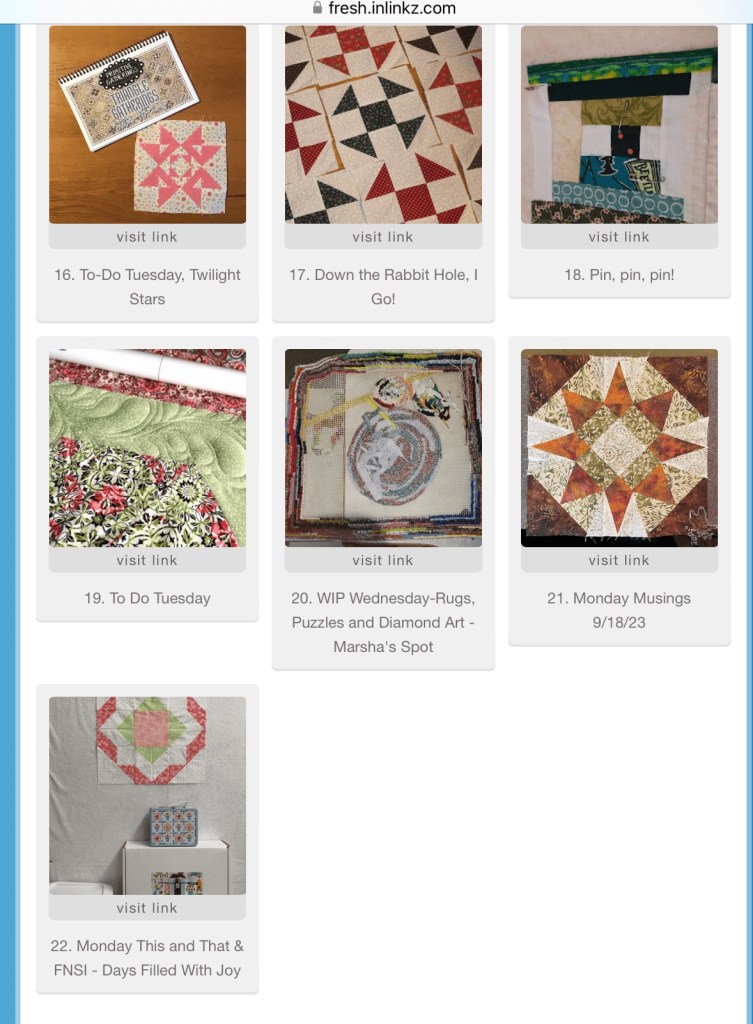Click visit link for WIP Wednesday entry
Image resolution: width=753 pixels, height=1024 pixels.
pos(383,560)
